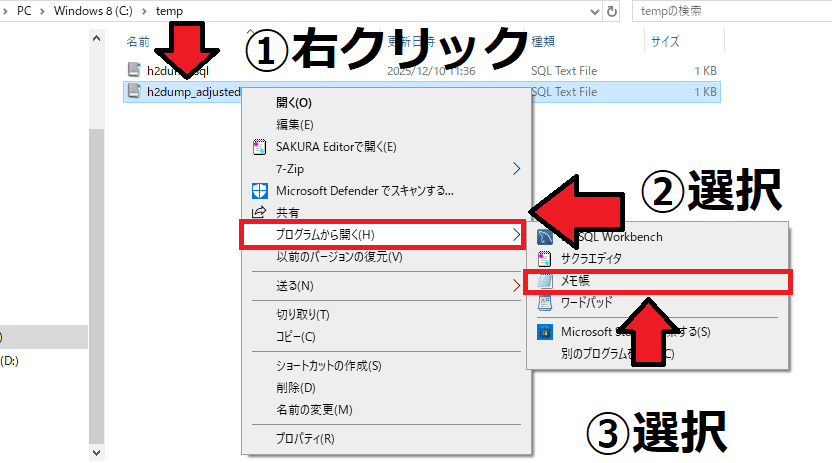The image size is (832, 463).
Task: Click the MySQL Workbench dolphin icon
Action: [545, 237]
